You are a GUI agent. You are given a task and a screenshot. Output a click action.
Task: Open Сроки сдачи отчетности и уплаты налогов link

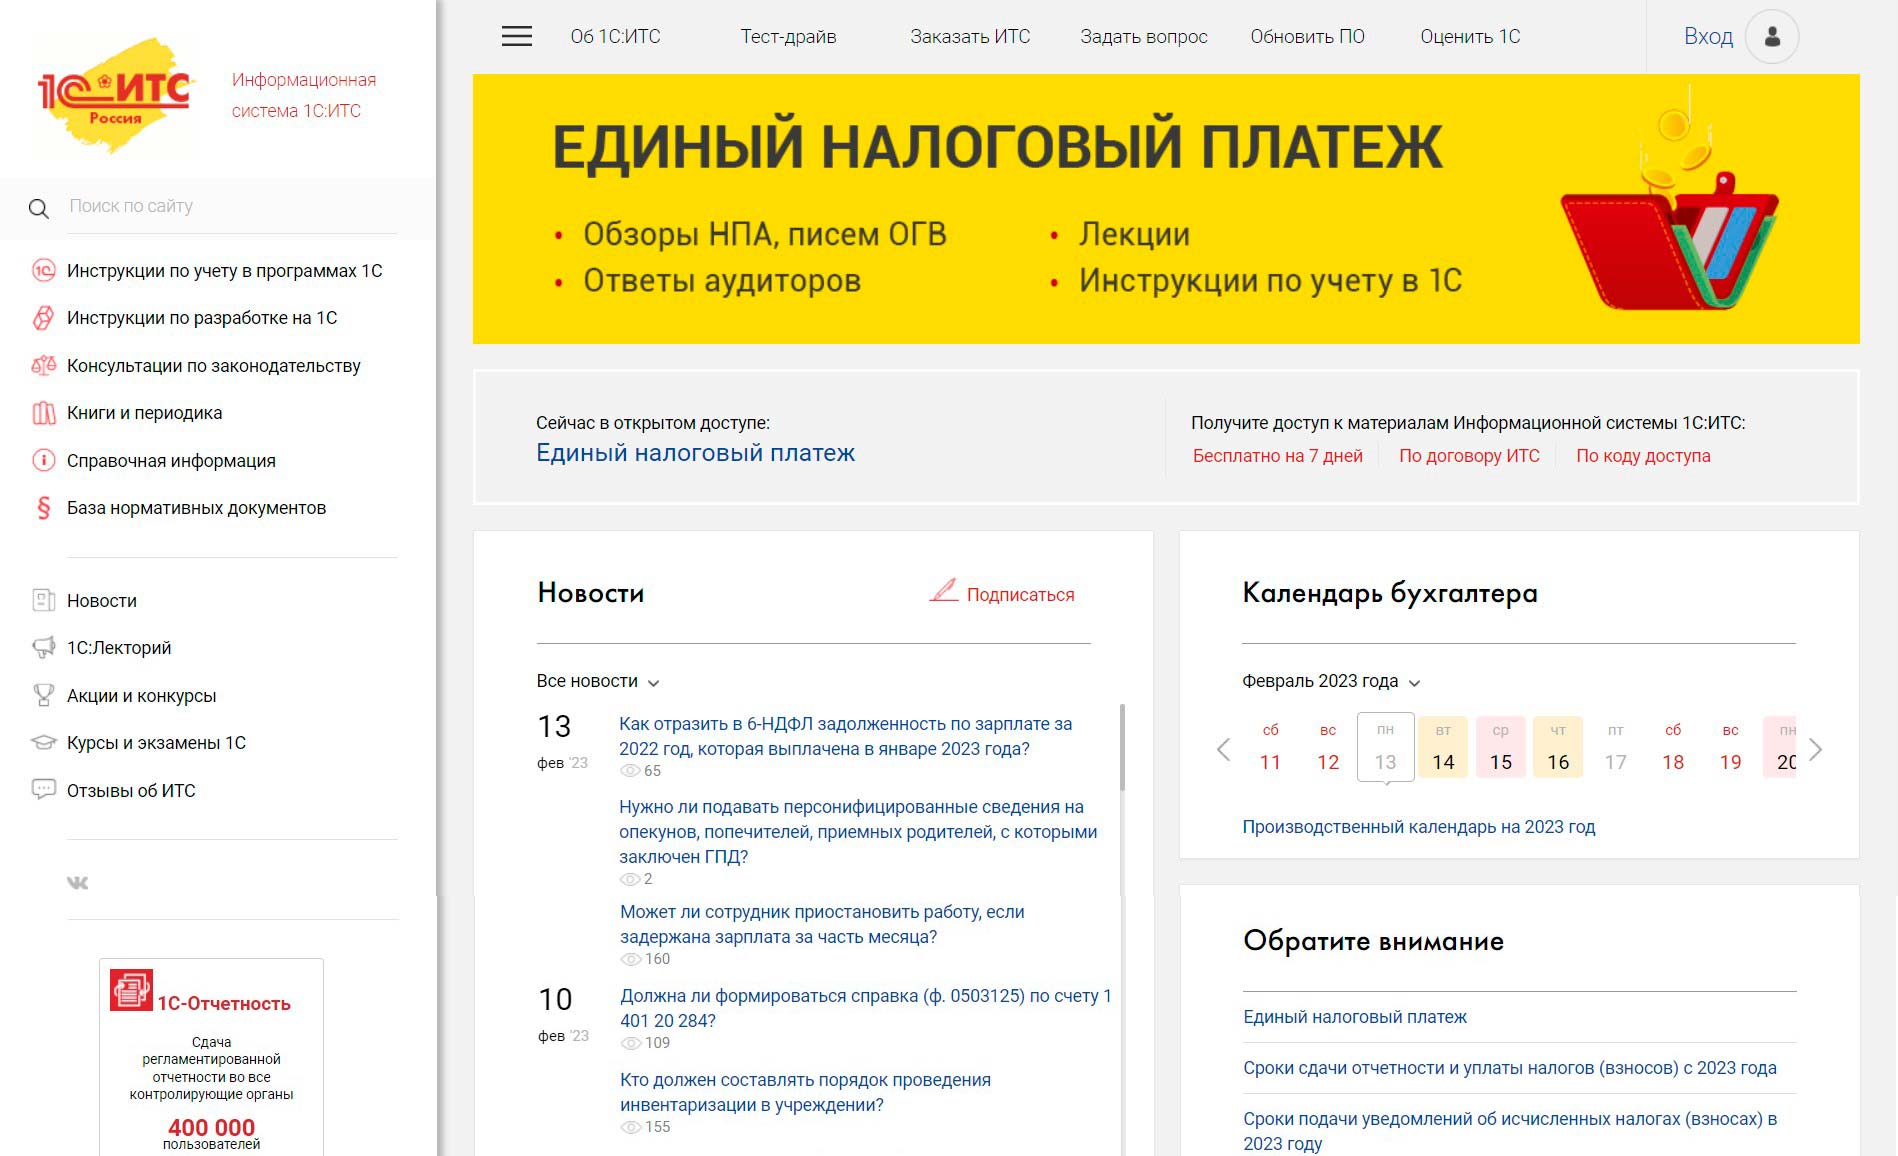click(x=1510, y=1068)
